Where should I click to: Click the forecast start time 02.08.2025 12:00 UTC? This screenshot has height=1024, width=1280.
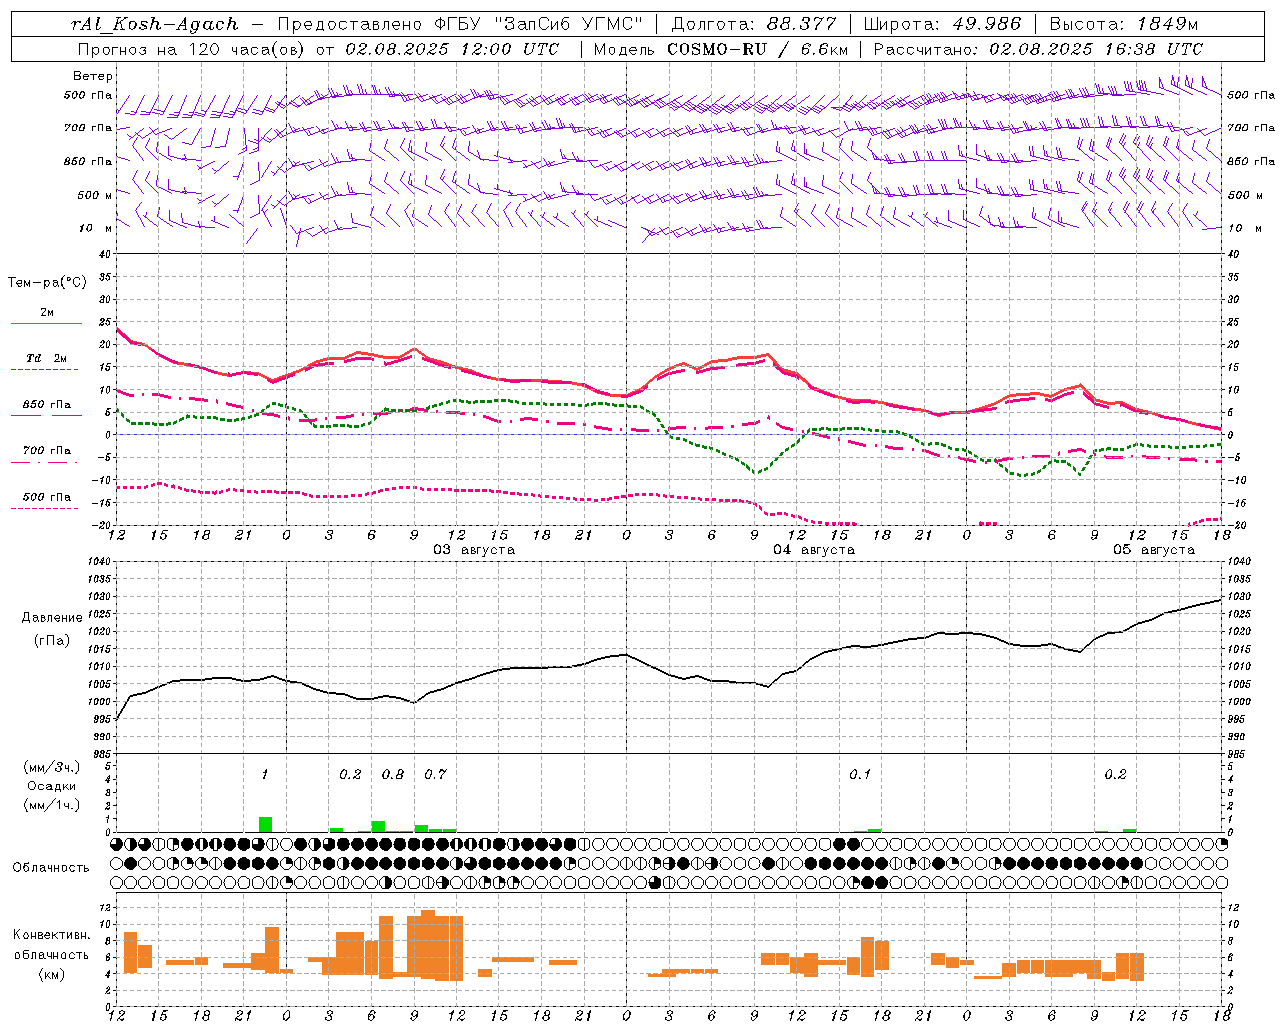pos(453,49)
